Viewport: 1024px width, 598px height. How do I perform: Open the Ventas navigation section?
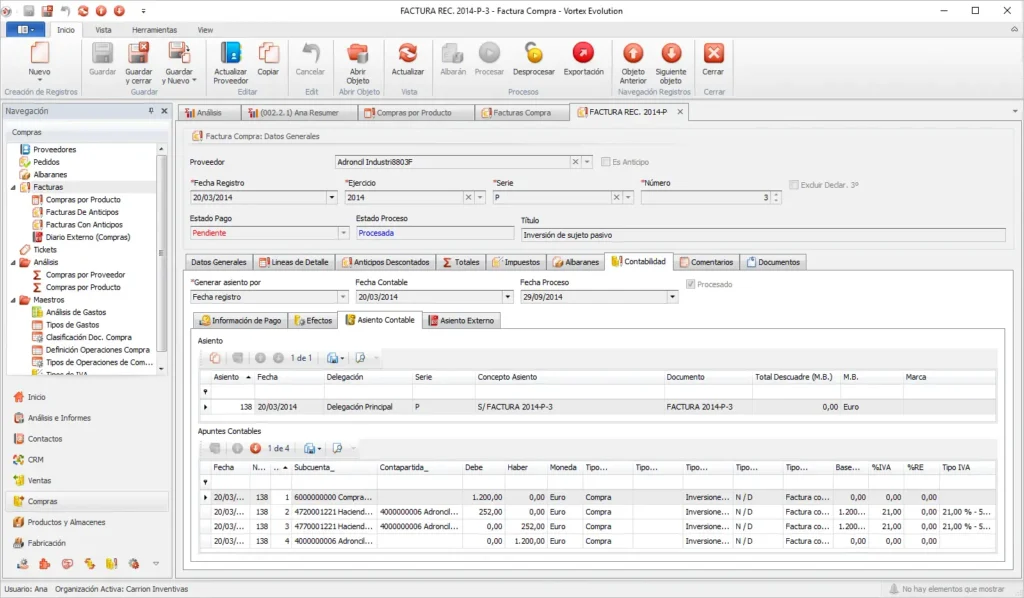(39, 480)
